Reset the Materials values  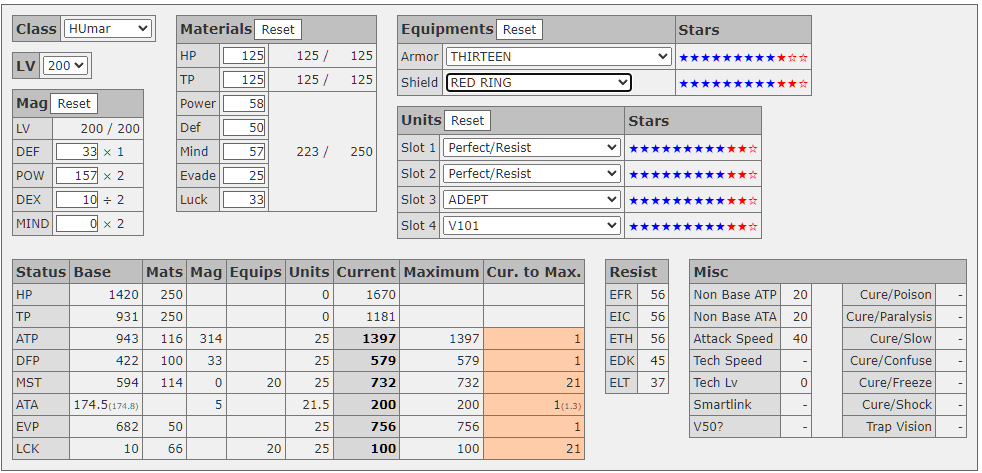point(278,29)
